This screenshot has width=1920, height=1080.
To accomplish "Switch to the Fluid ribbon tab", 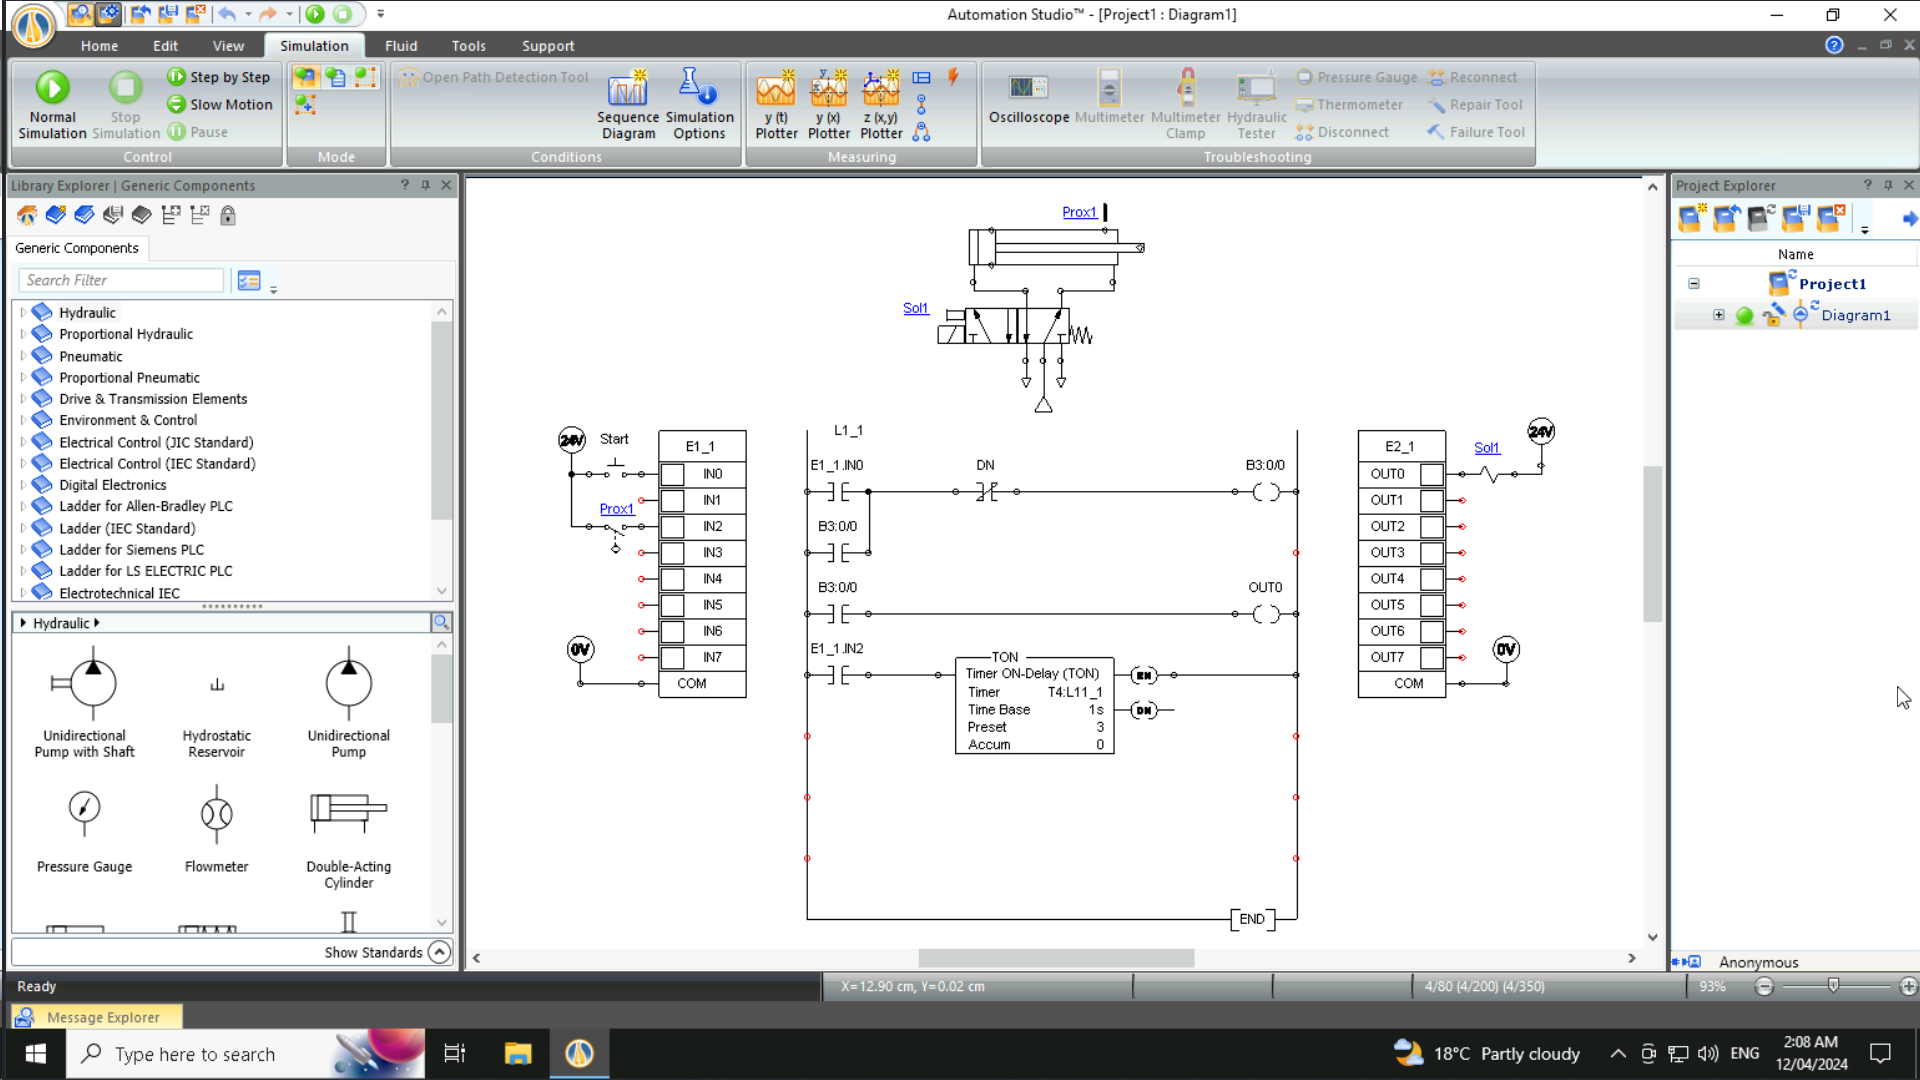I will coord(401,45).
